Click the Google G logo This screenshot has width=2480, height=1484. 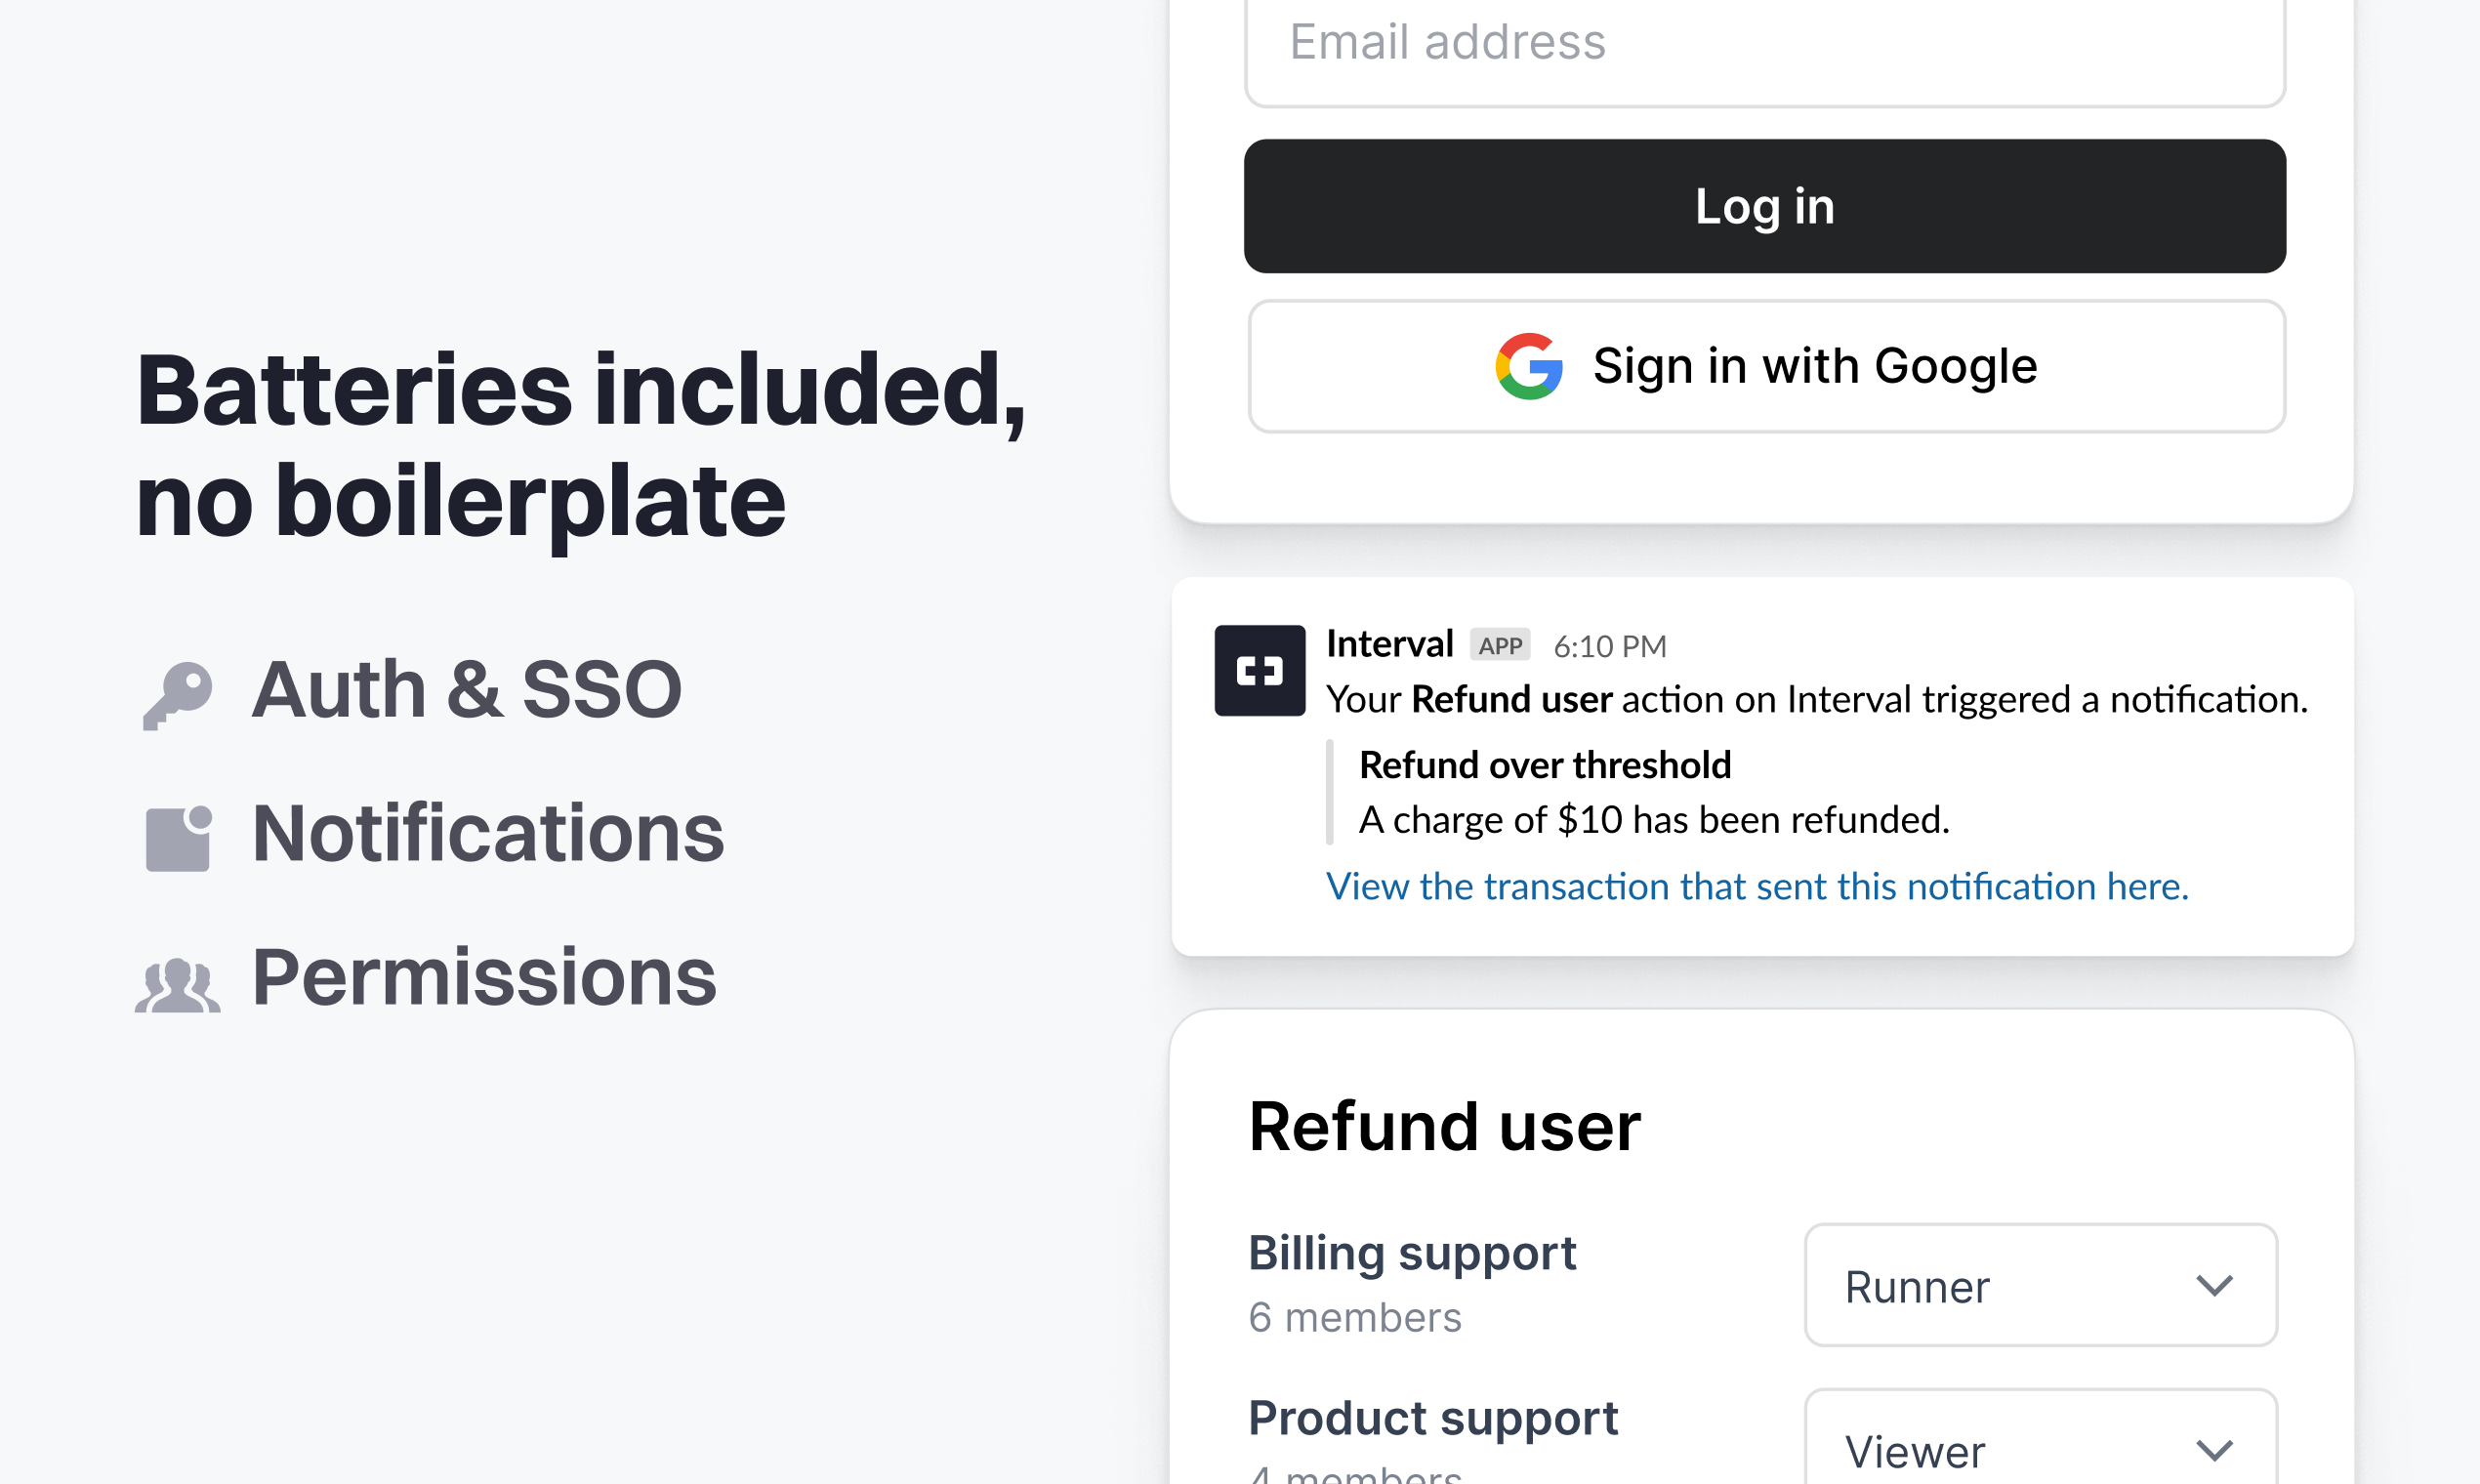1529,366
